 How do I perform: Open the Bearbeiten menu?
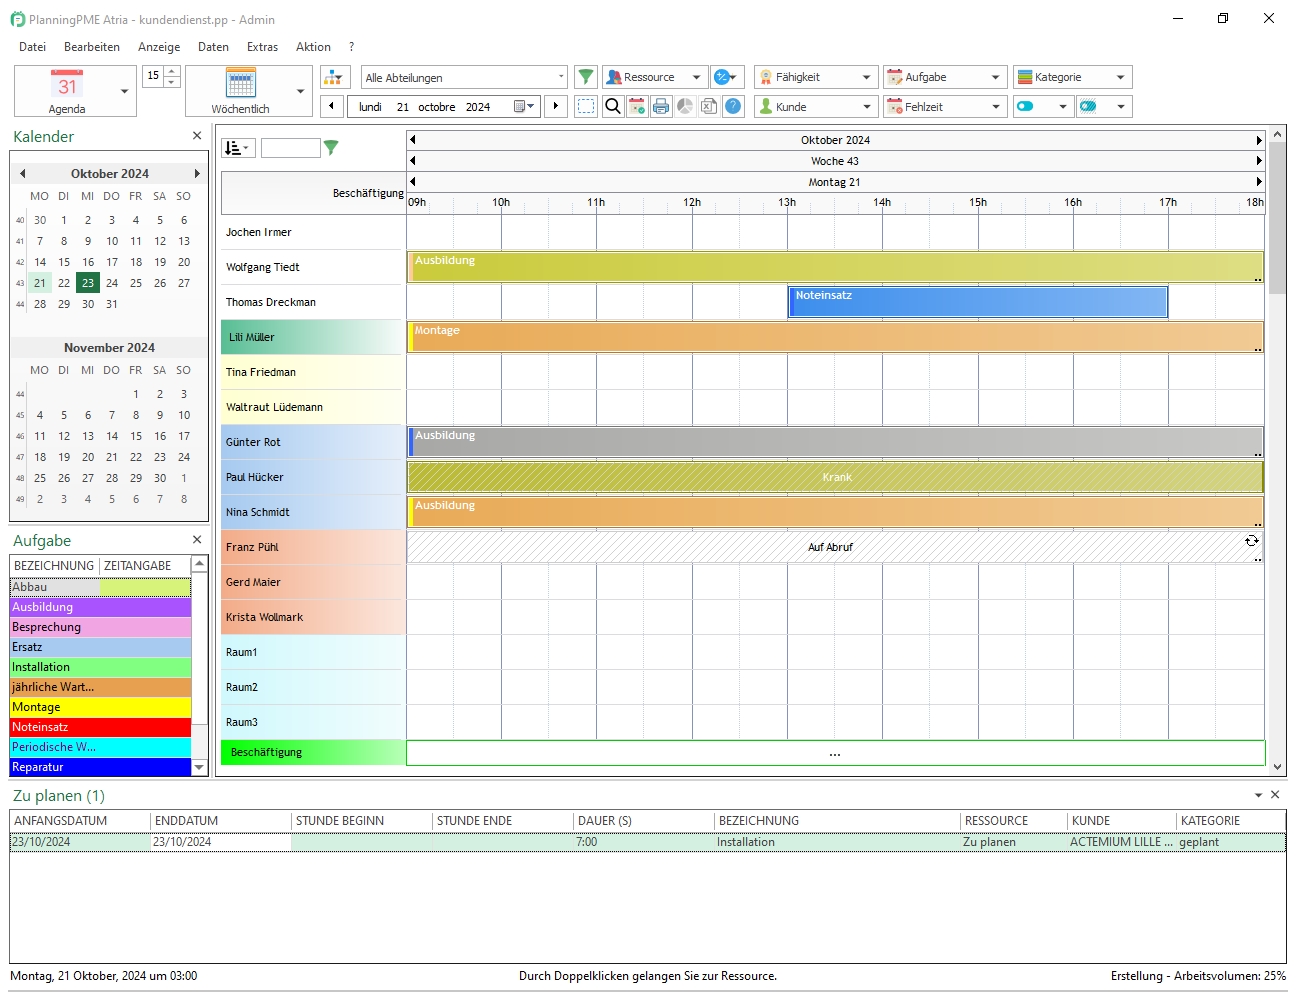click(92, 47)
